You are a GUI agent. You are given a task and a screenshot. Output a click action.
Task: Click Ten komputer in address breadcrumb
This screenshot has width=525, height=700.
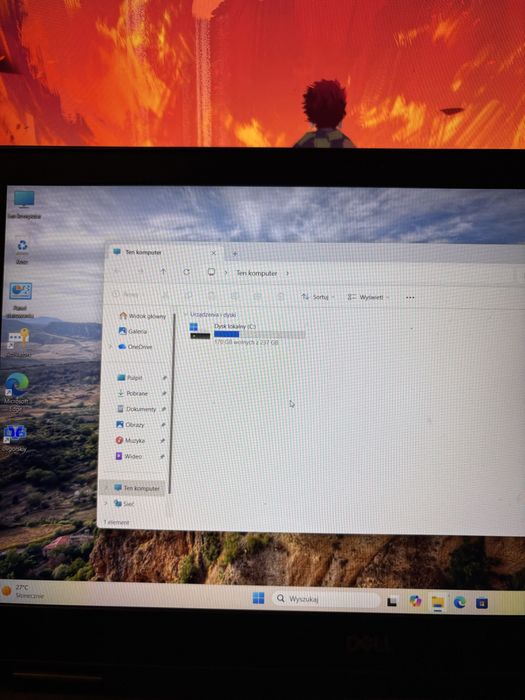(257, 273)
